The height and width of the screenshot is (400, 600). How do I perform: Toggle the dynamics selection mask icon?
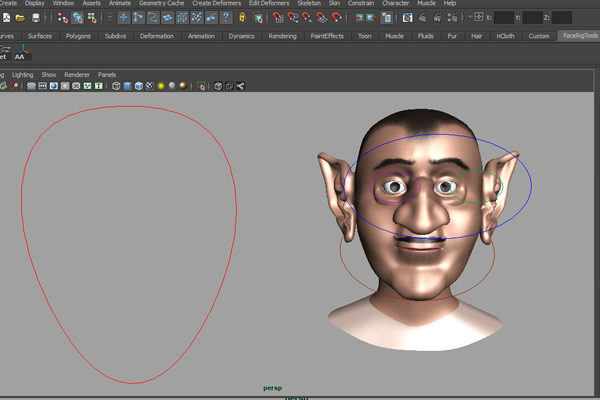pyautogui.click(x=197, y=18)
